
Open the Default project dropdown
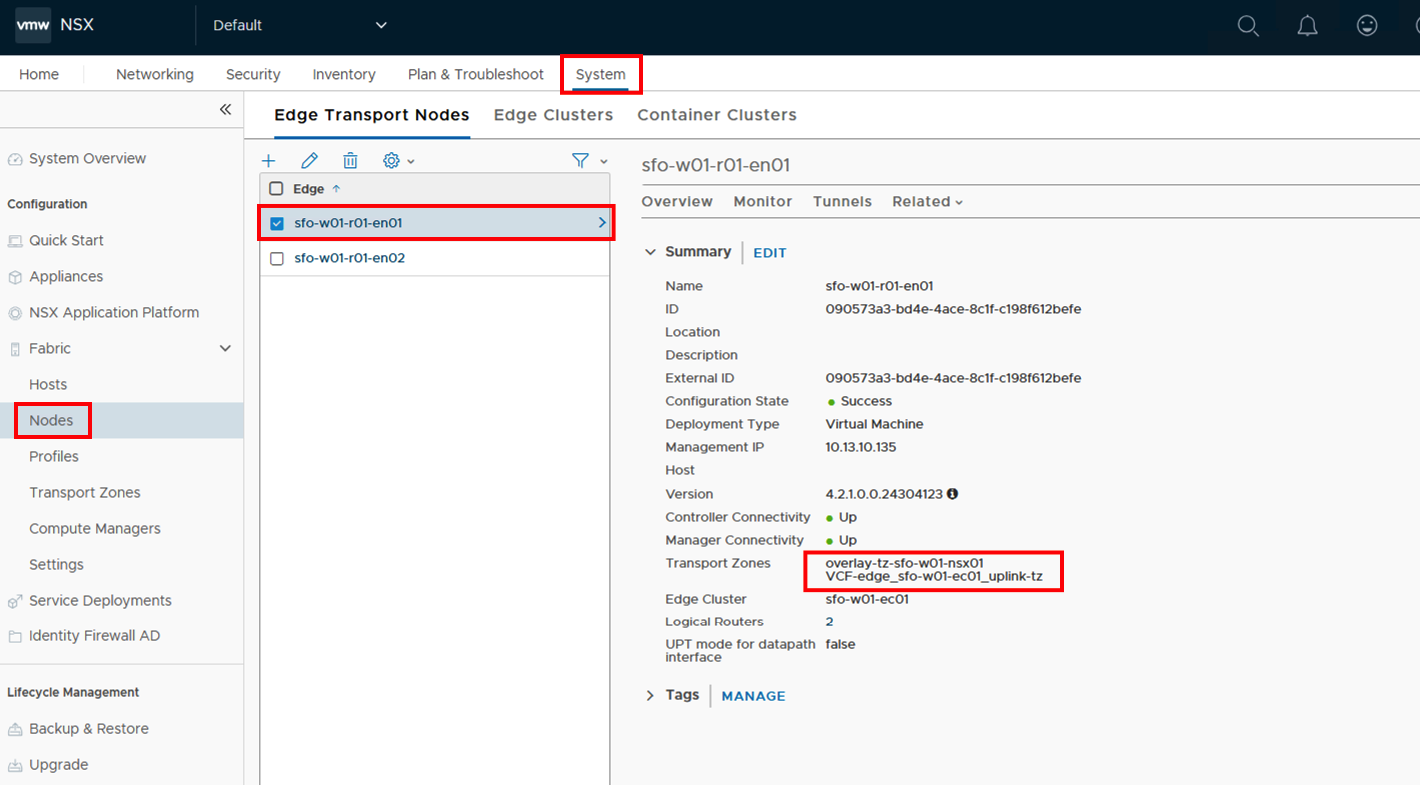[300, 26]
